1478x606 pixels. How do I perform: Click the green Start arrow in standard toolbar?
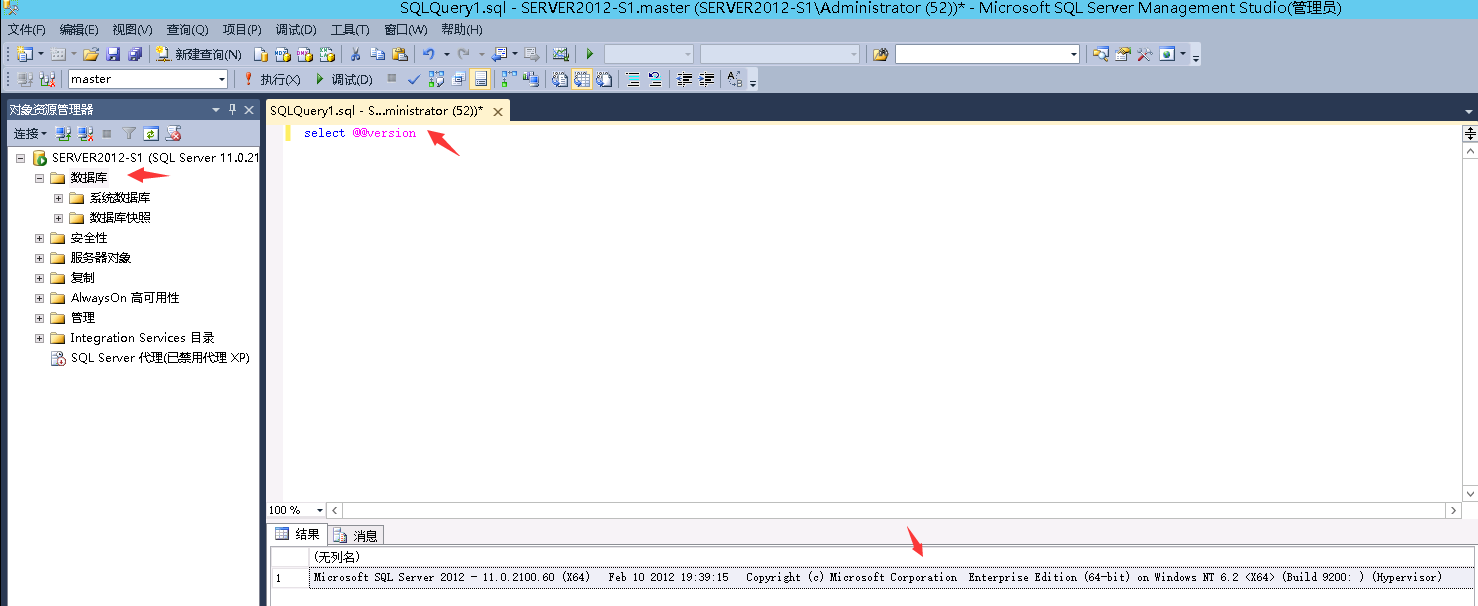[x=590, y=54]
